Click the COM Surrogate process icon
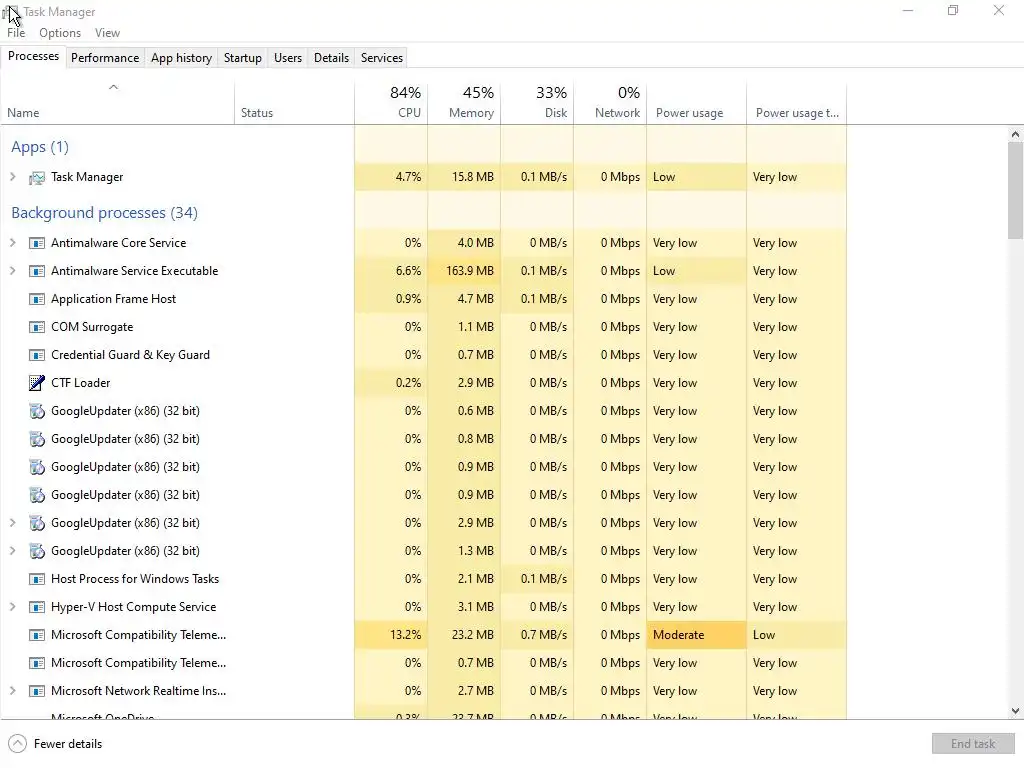1024x768 pixels. pos(37,327)
